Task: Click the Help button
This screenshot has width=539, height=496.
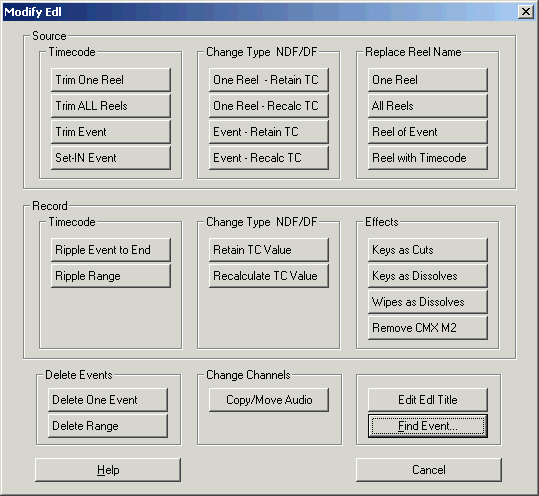Action: [x=108, y=470]
